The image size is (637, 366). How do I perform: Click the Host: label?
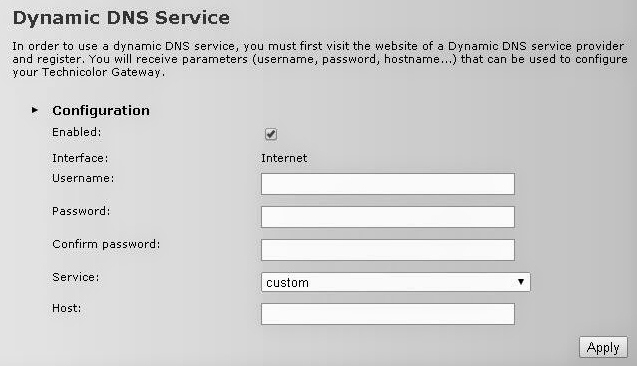[66, 308]
